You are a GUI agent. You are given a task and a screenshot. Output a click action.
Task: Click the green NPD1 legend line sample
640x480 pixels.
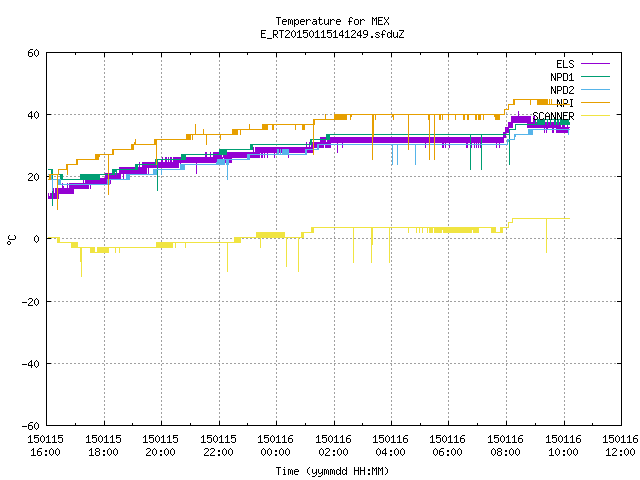595,77
